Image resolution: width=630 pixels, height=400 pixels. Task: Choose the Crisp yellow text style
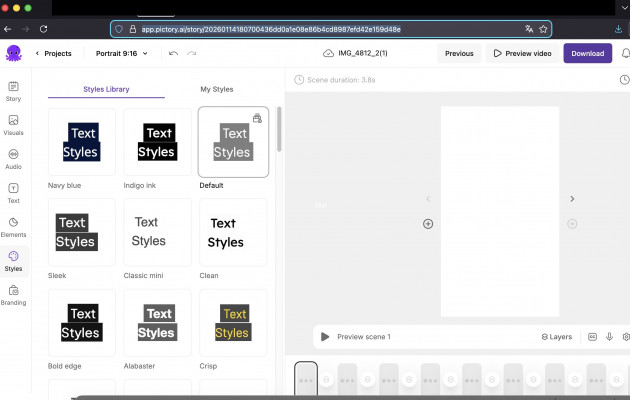coord(232,324)
